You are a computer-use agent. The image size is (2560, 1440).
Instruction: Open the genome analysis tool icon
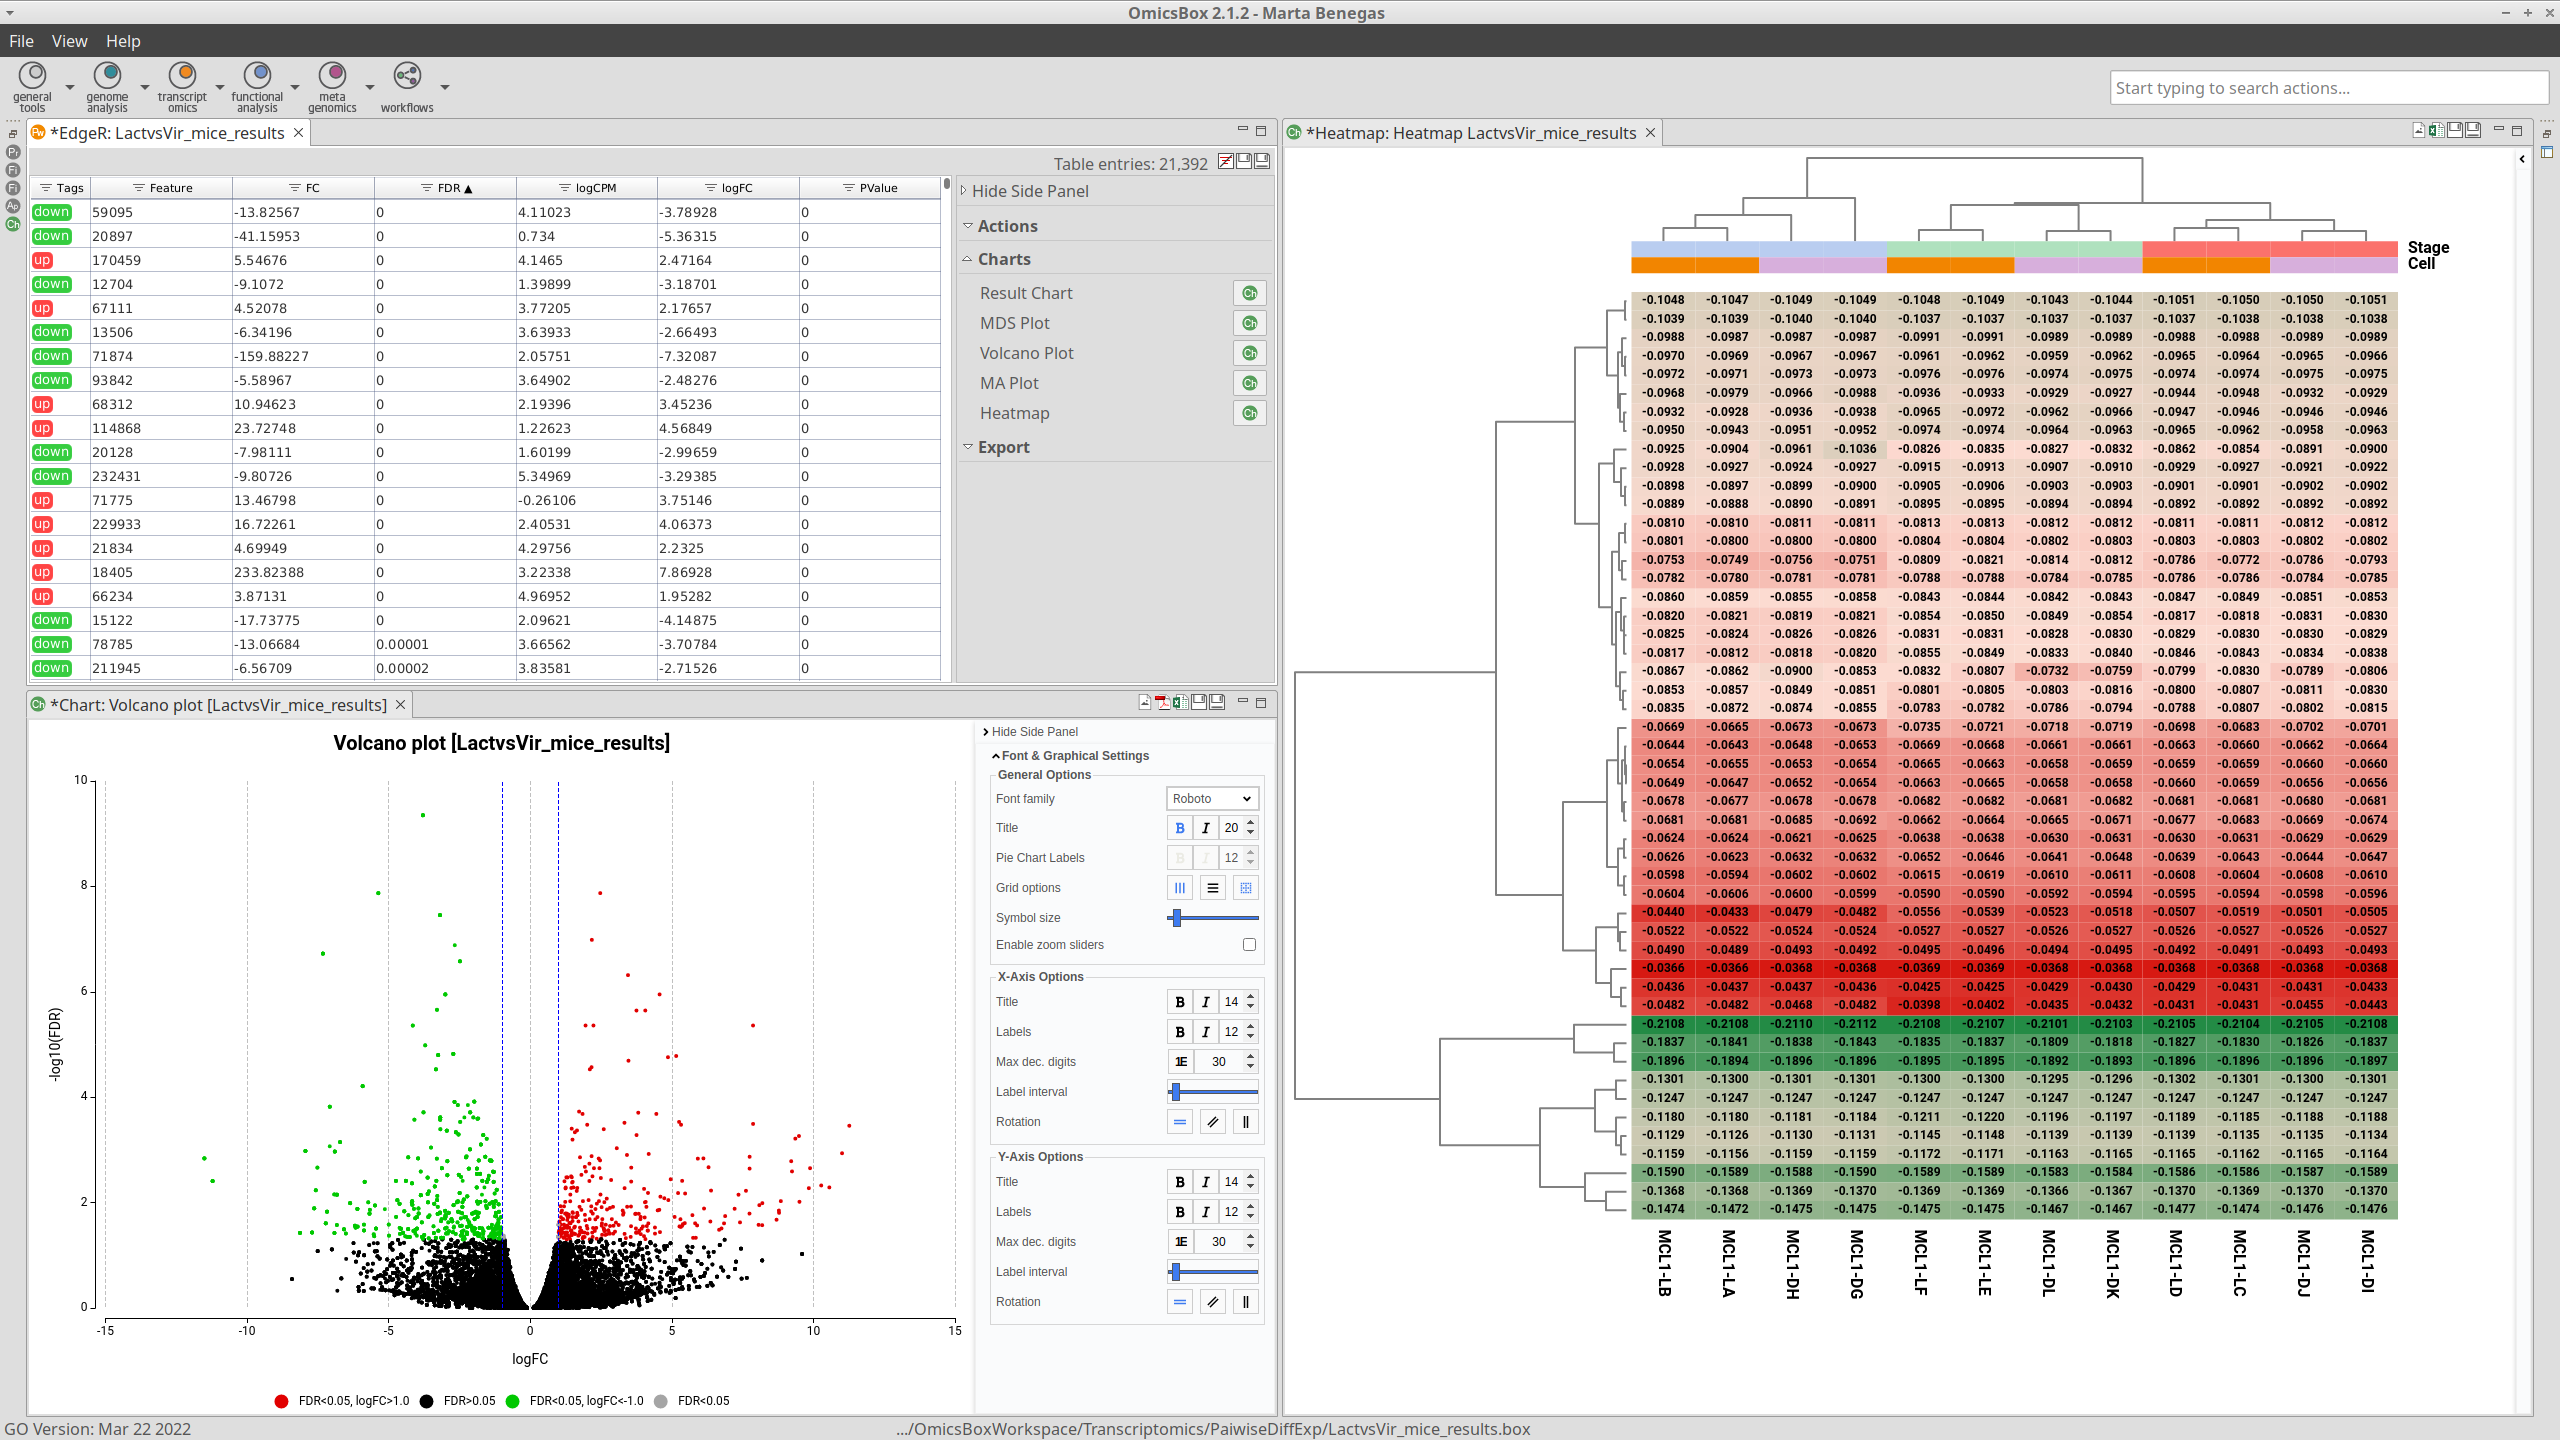tap(107, 76)
